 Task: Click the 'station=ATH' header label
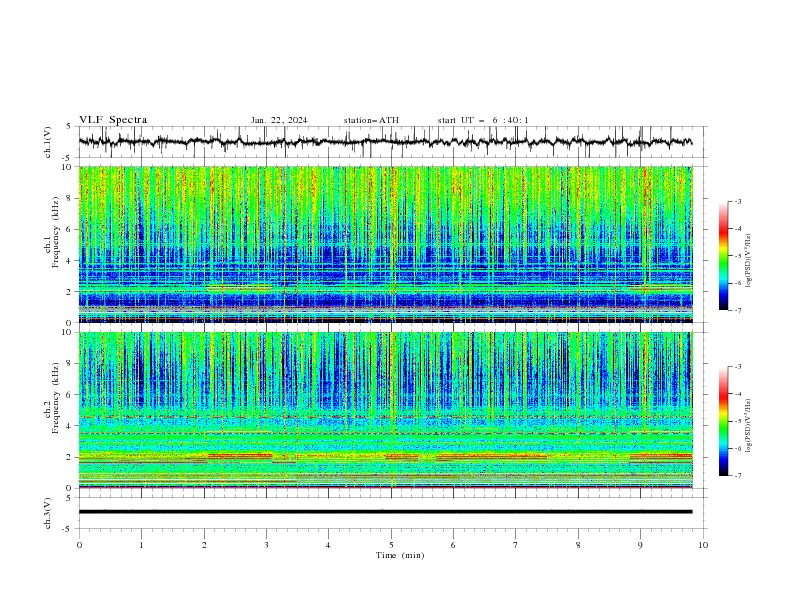(x=371, y=120)
